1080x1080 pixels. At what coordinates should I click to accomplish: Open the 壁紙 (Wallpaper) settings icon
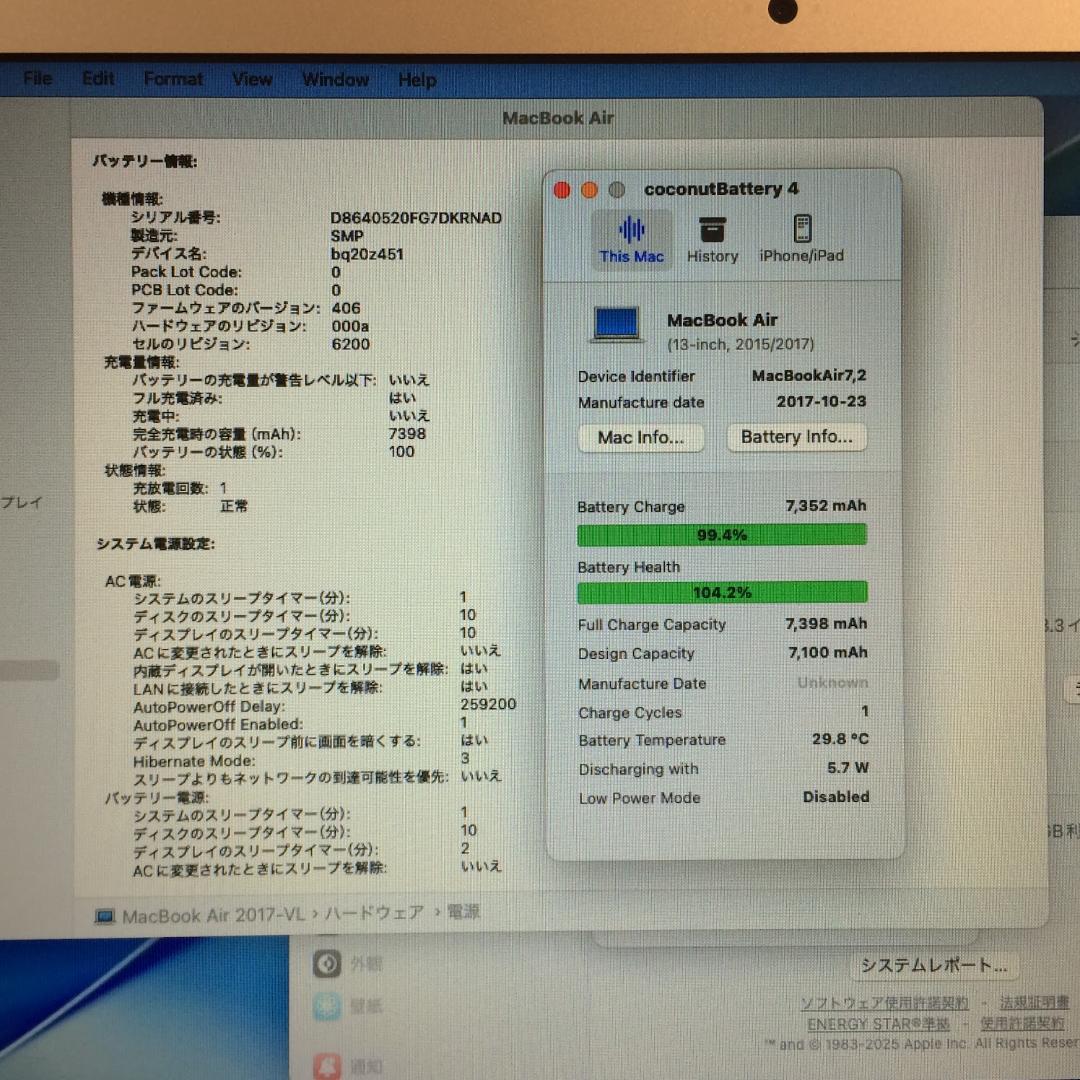click(x=328, y=1006)
